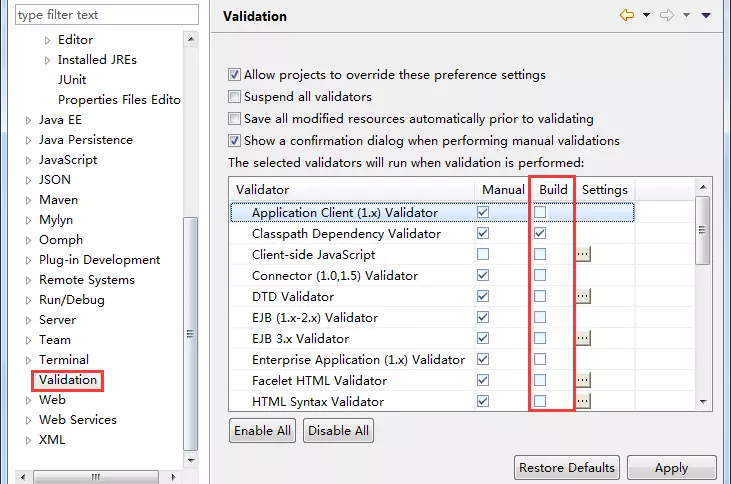
Task: Click the Back navigation arrow icon
Action: click(x=627, y=16)
